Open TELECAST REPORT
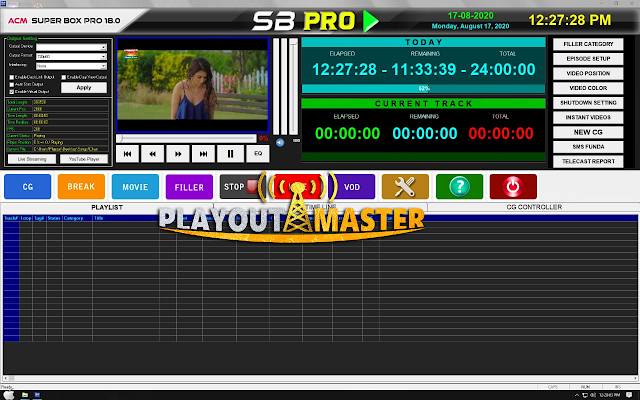Screen dimensions: 640x400 tap(588, 162)
